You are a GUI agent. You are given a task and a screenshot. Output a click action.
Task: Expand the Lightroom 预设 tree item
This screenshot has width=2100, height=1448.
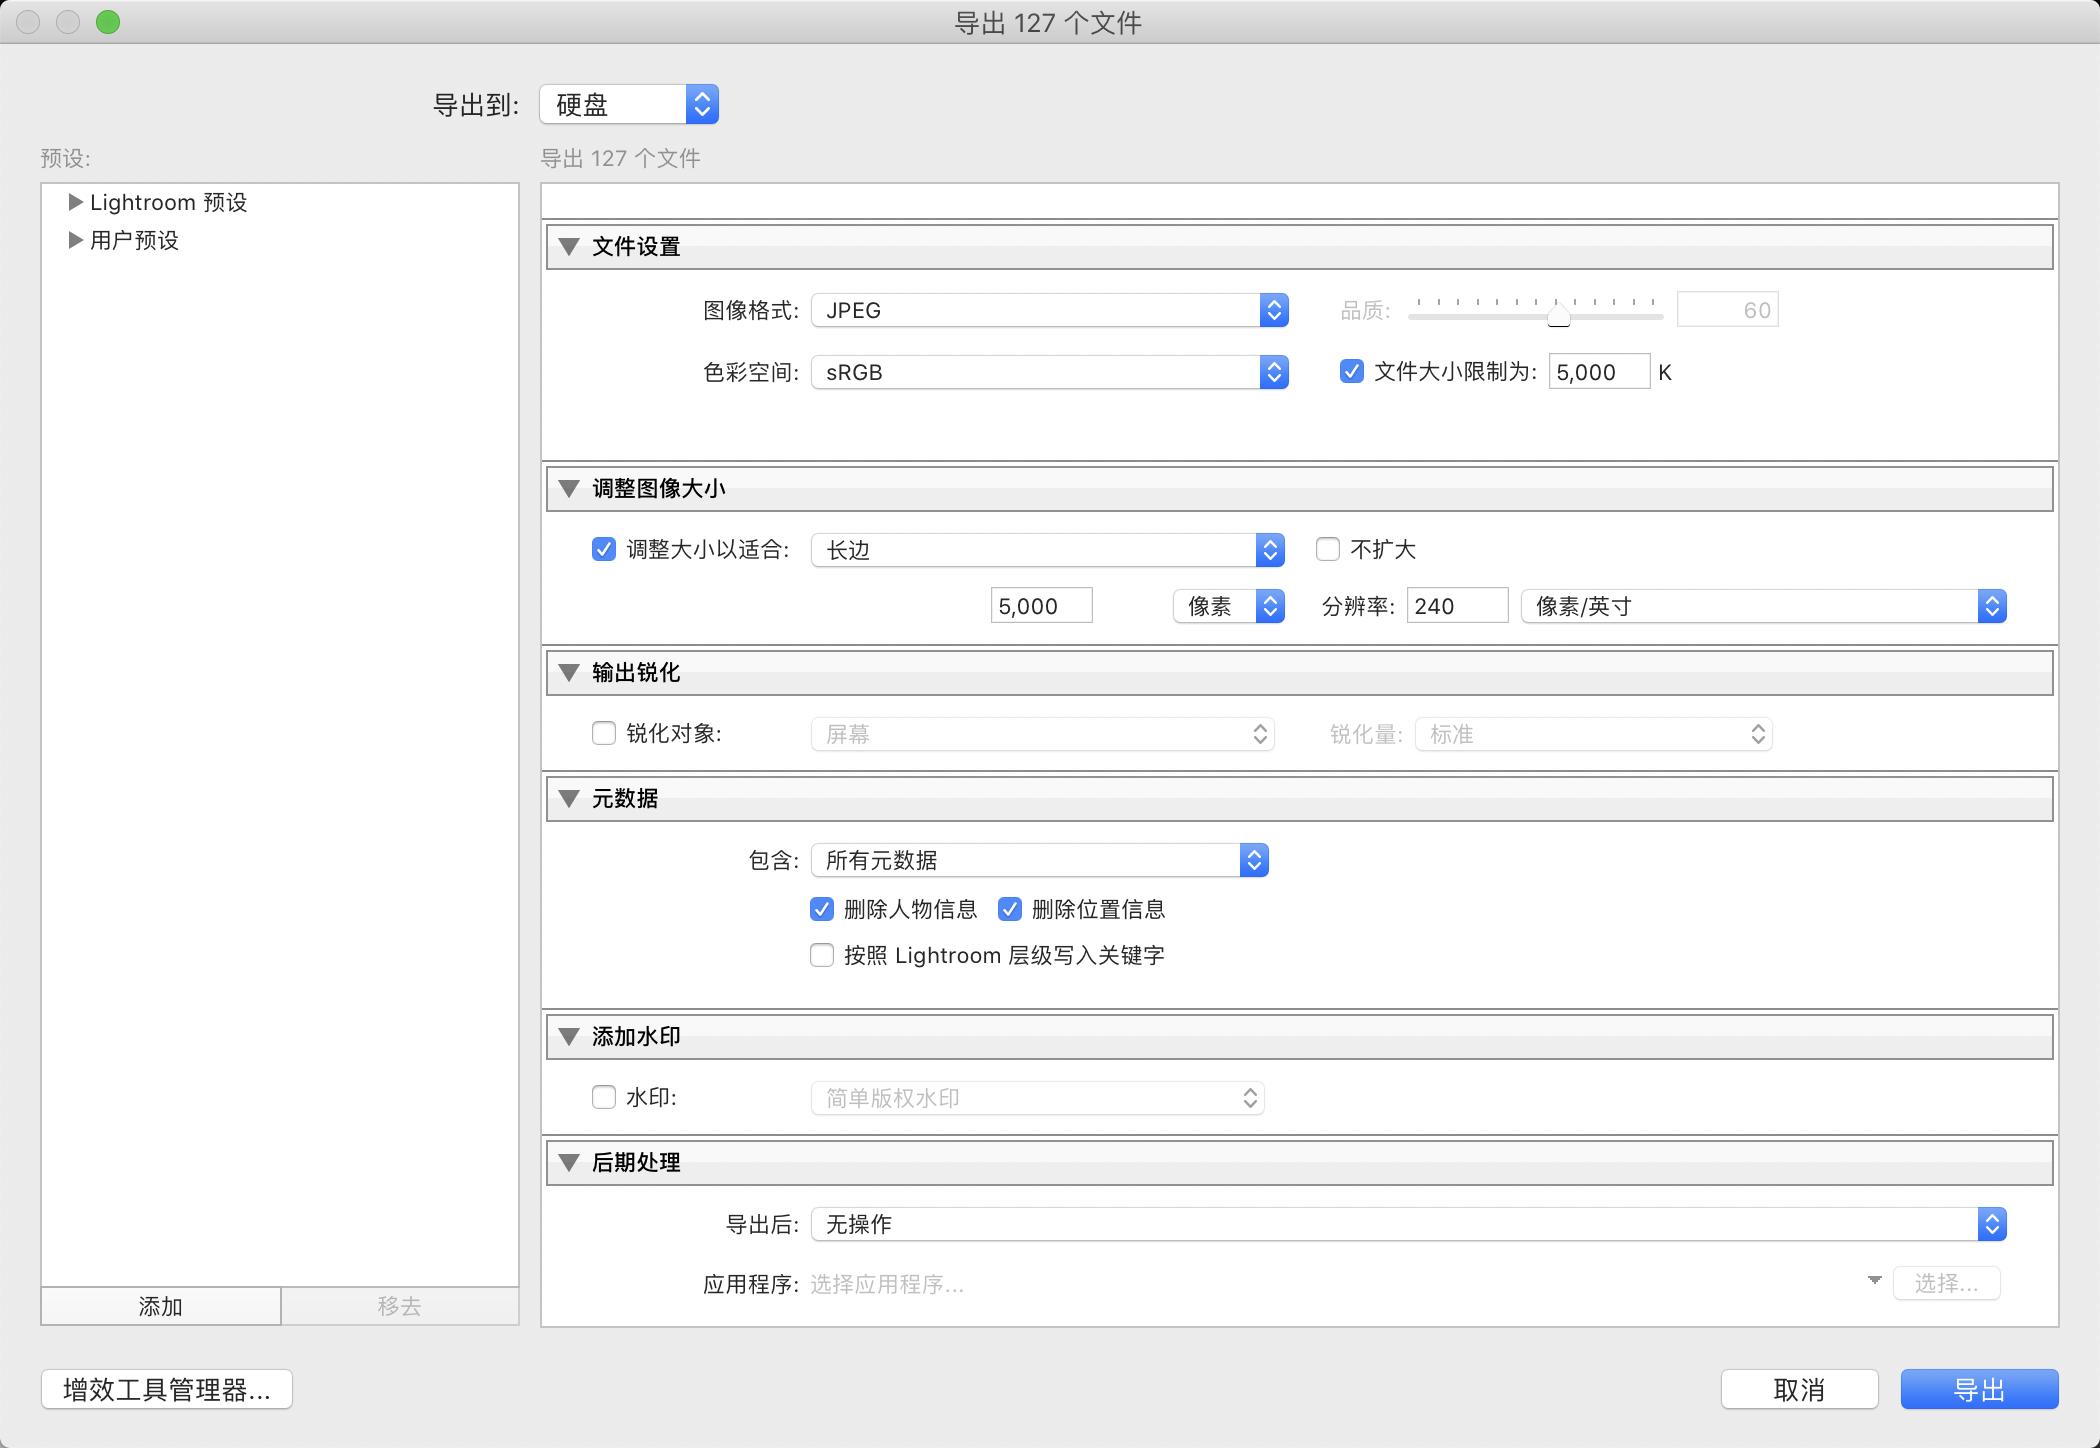click(x=75, y=202)
